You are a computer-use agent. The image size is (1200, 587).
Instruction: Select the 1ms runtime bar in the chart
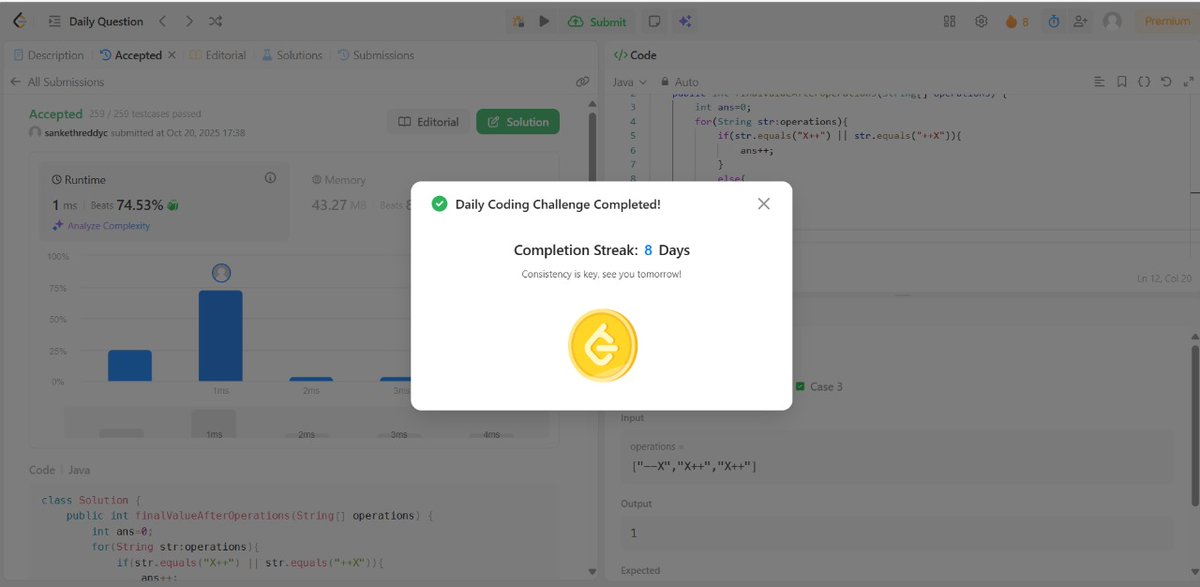220,335
